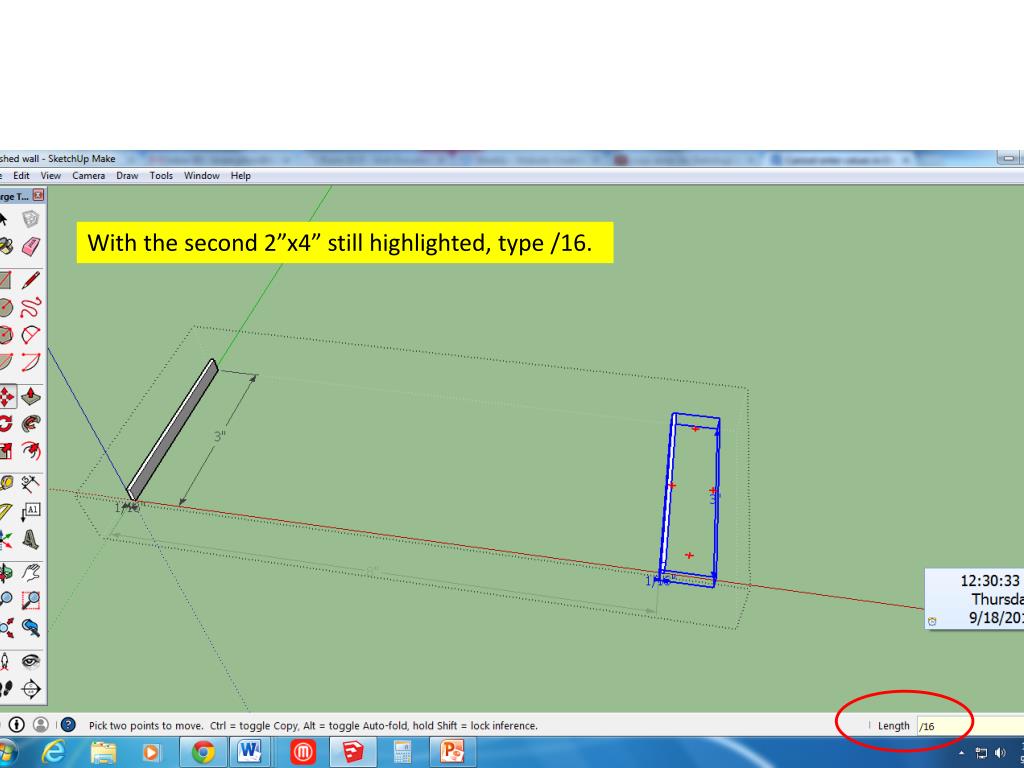Screen dimensions: 1024x768
Task: Select the Line pencil tool
Action: [x=30, y=280]
